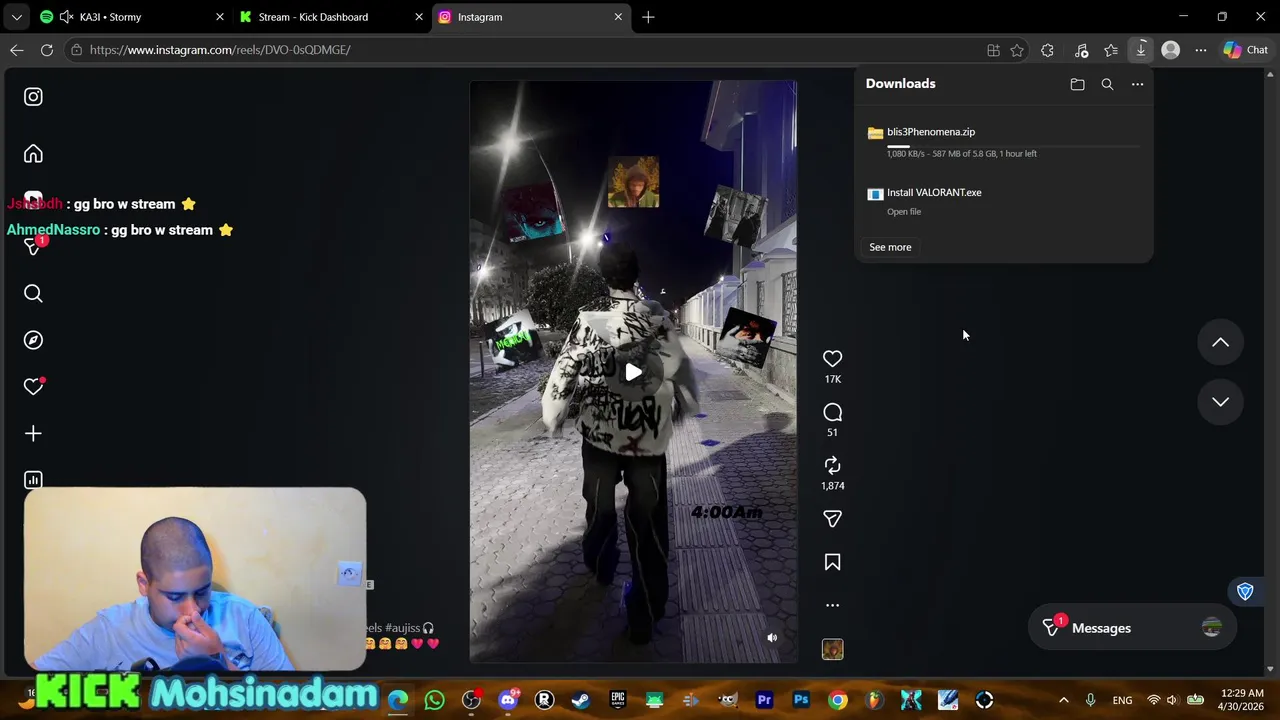Open WhatsApp from the taskbar
1280x720 pixels.
tap(434, 700)
